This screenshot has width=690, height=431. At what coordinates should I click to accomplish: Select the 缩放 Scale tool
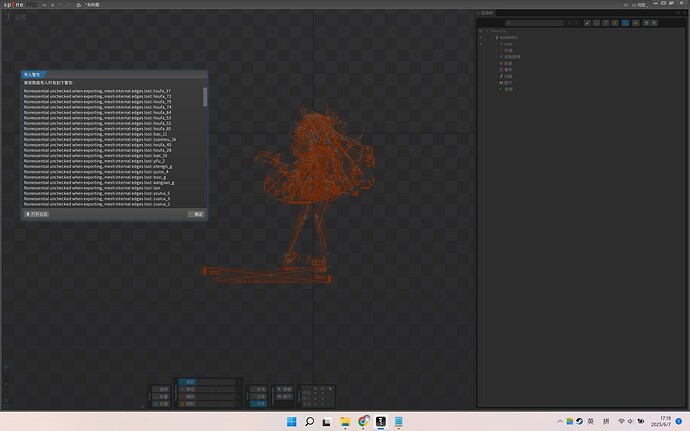[x=187, y=397]
